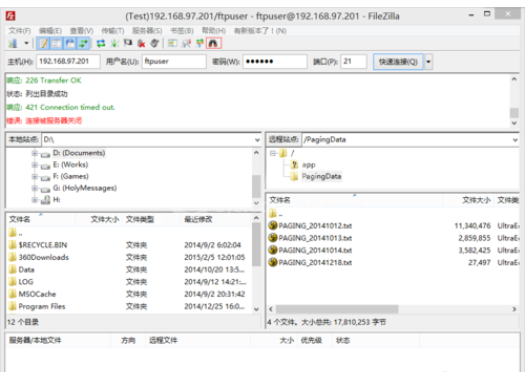Open the local site path dropdown
The width and height of the screenshot is (527, 372).
(x=257, y=140)
